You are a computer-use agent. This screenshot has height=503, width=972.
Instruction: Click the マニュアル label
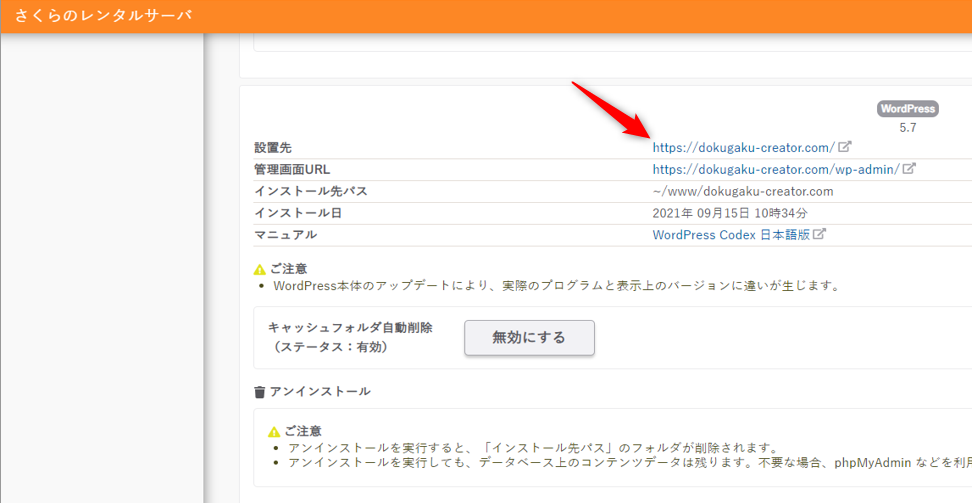(286, 235)
